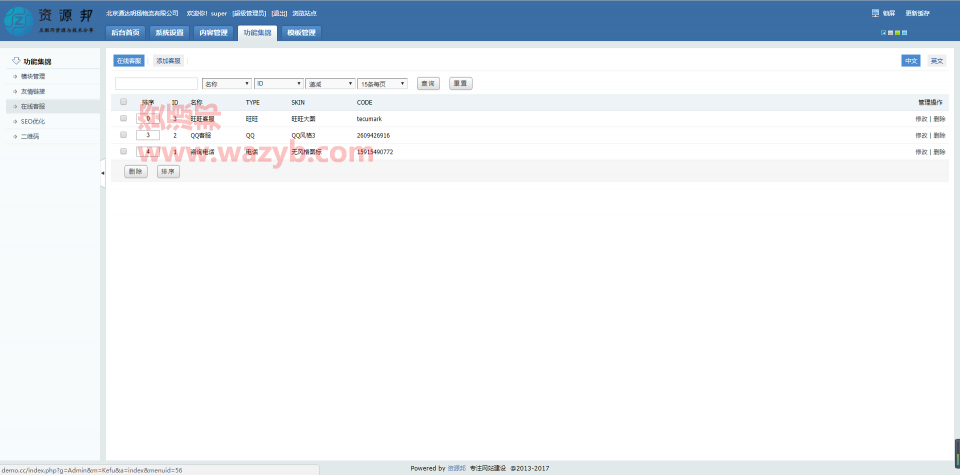Click the lock screen monitor icon
This screenshot has height=475, width=960.
click(x=875, y=13)
